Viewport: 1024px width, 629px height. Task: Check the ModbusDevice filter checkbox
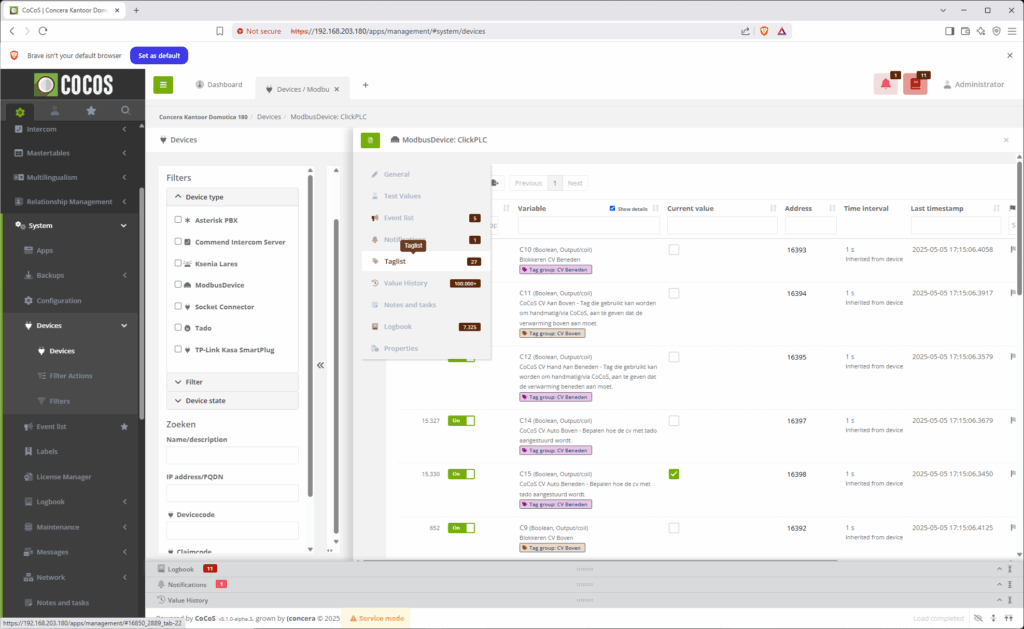[178, 285]
